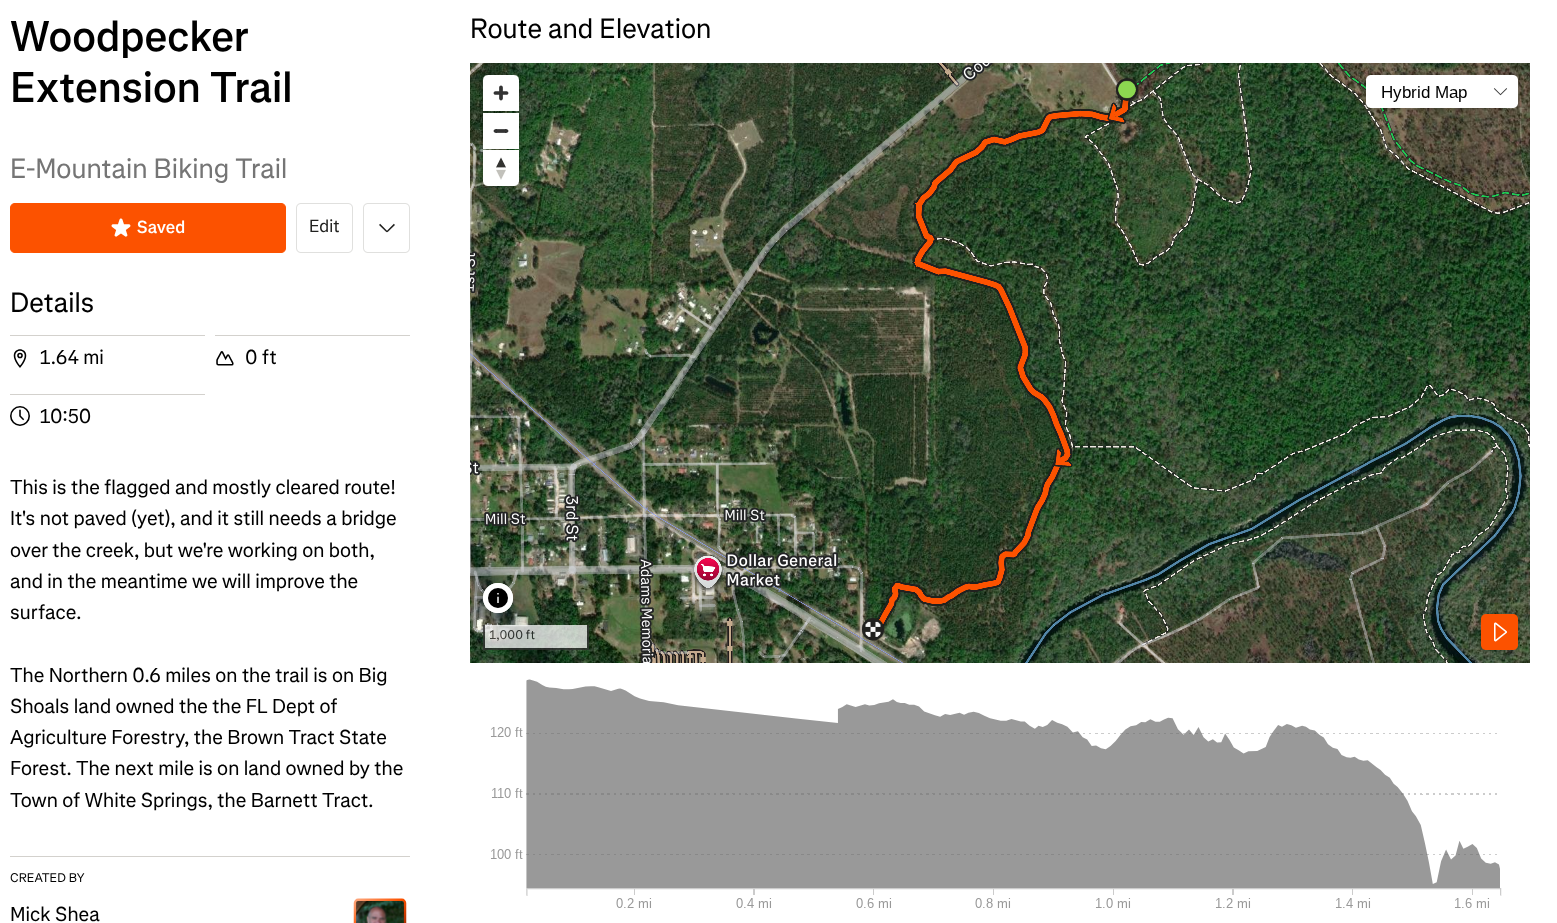Zoom out on the route map
The height and width of the screenshot is (923, 1557).
[x=501, y=131]
